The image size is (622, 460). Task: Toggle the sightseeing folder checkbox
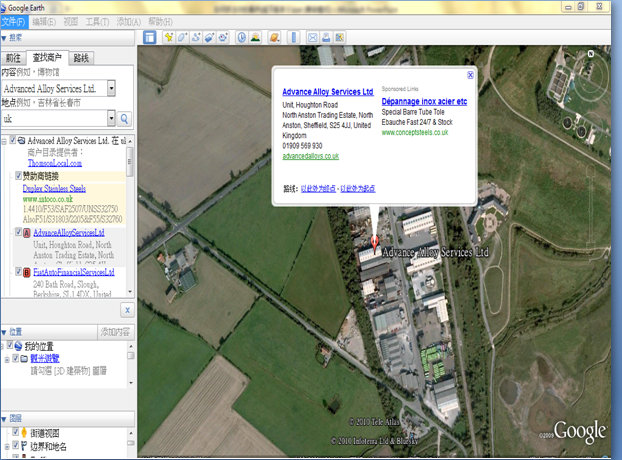tap(16, 358)
